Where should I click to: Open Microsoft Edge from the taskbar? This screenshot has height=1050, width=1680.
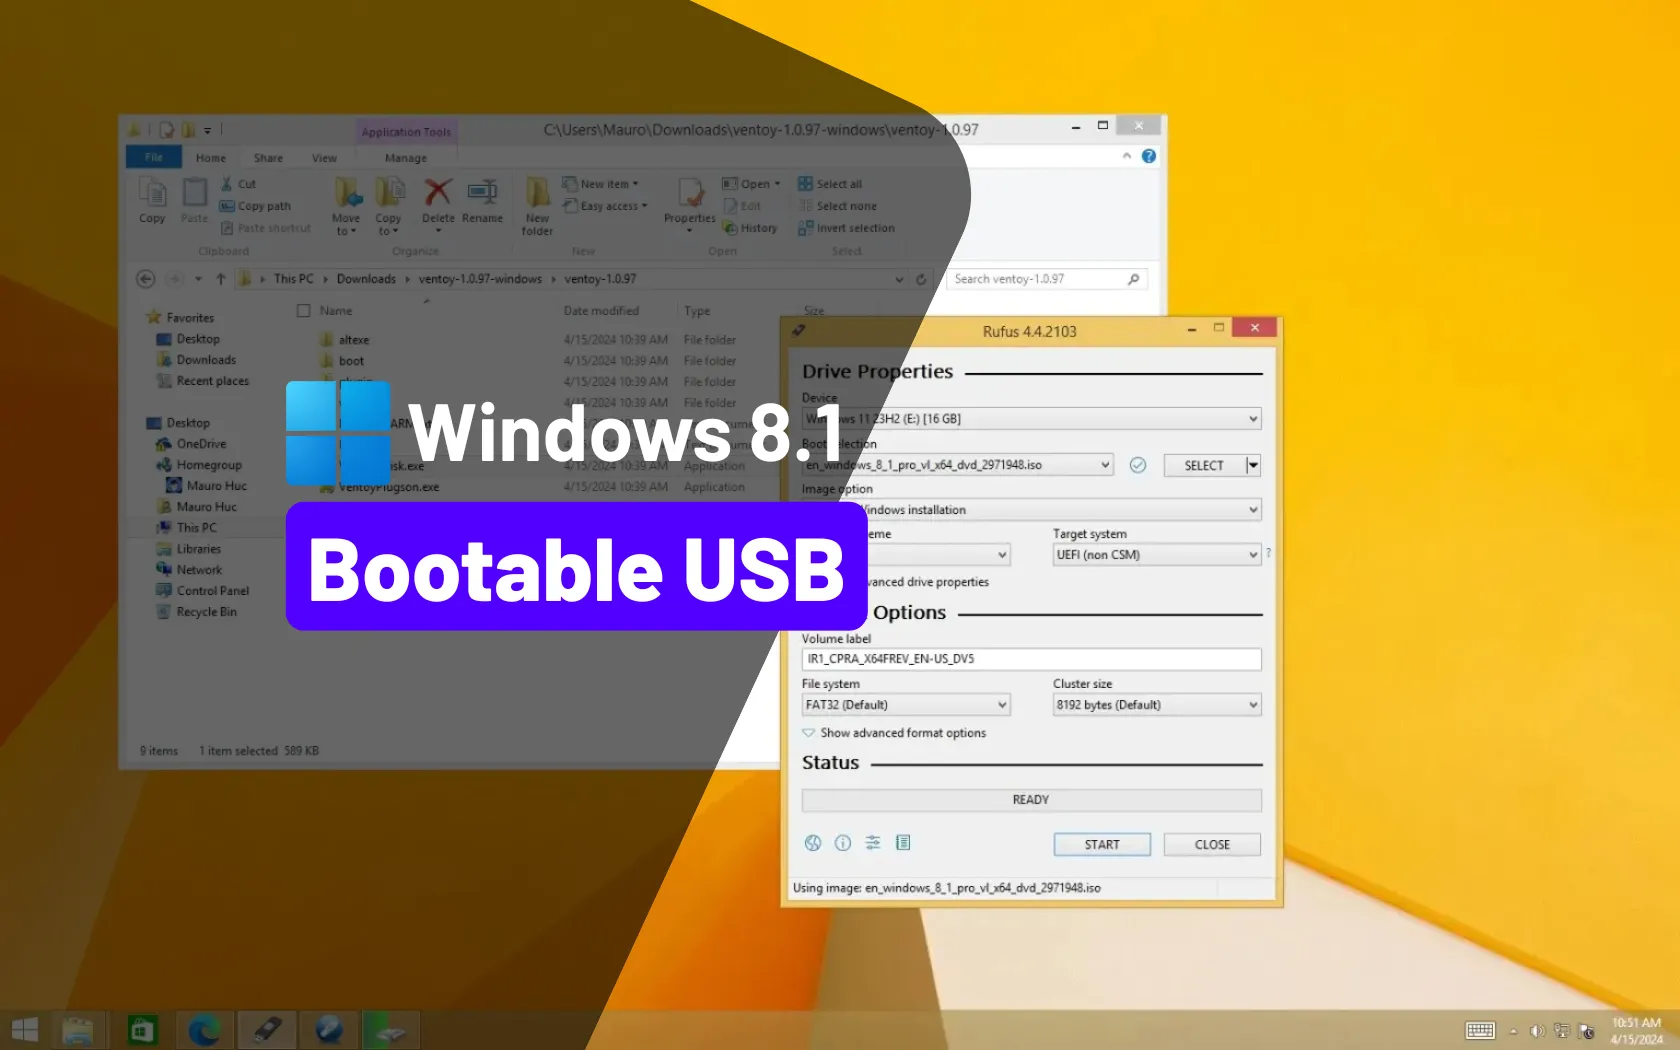[204, 1029]
